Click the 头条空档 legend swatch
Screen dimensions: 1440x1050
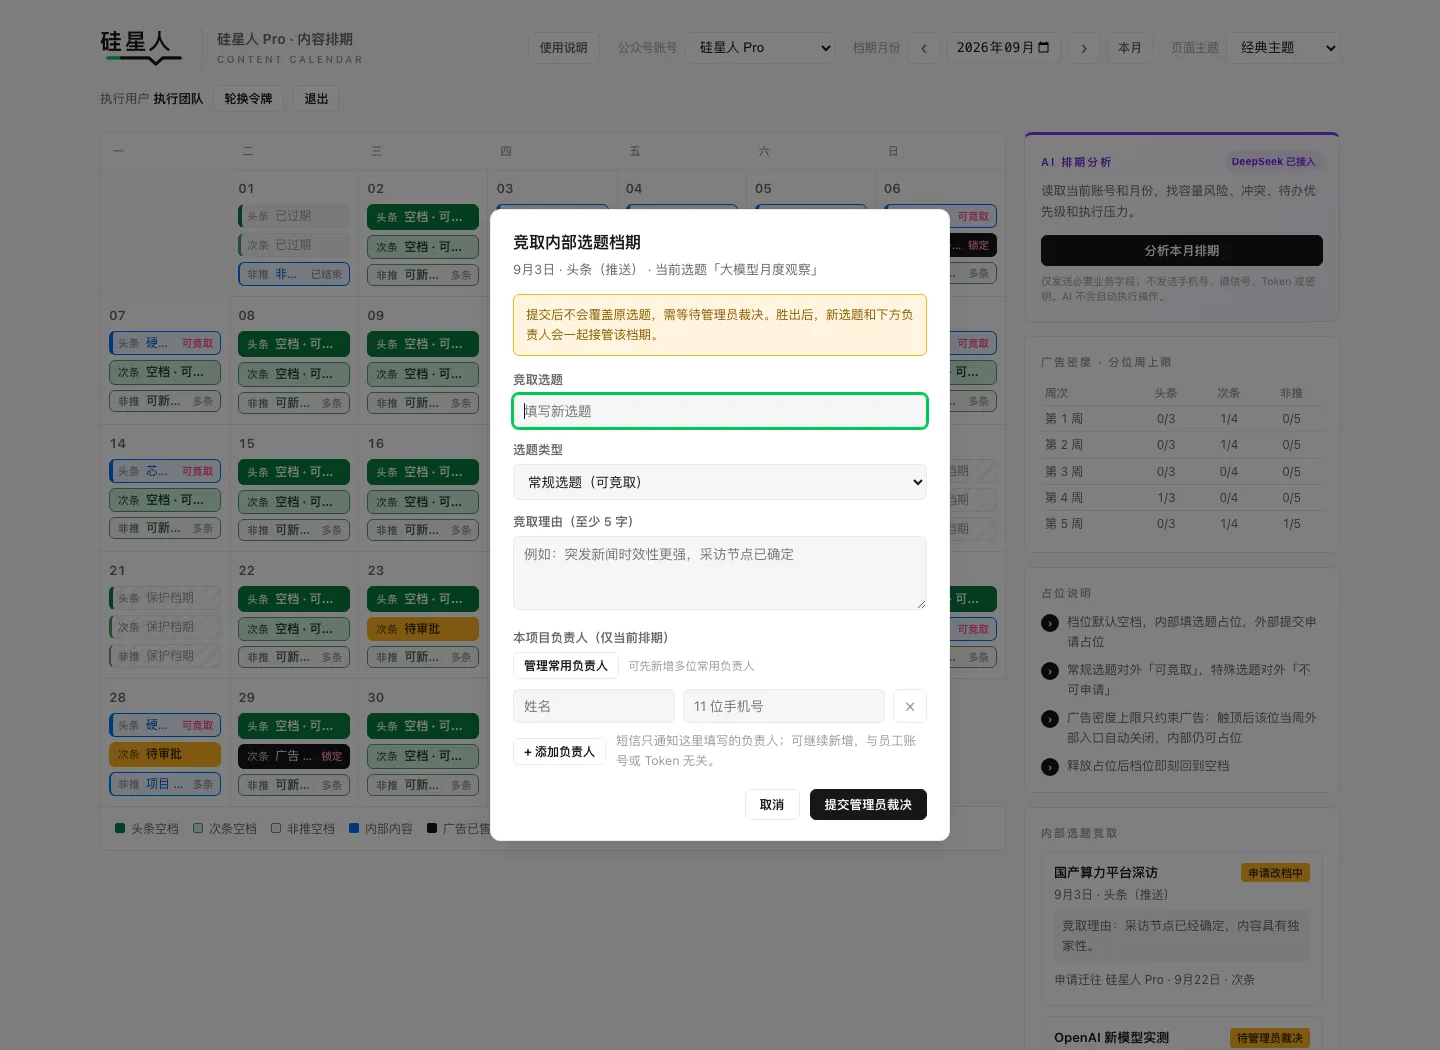tap(120, 828)
